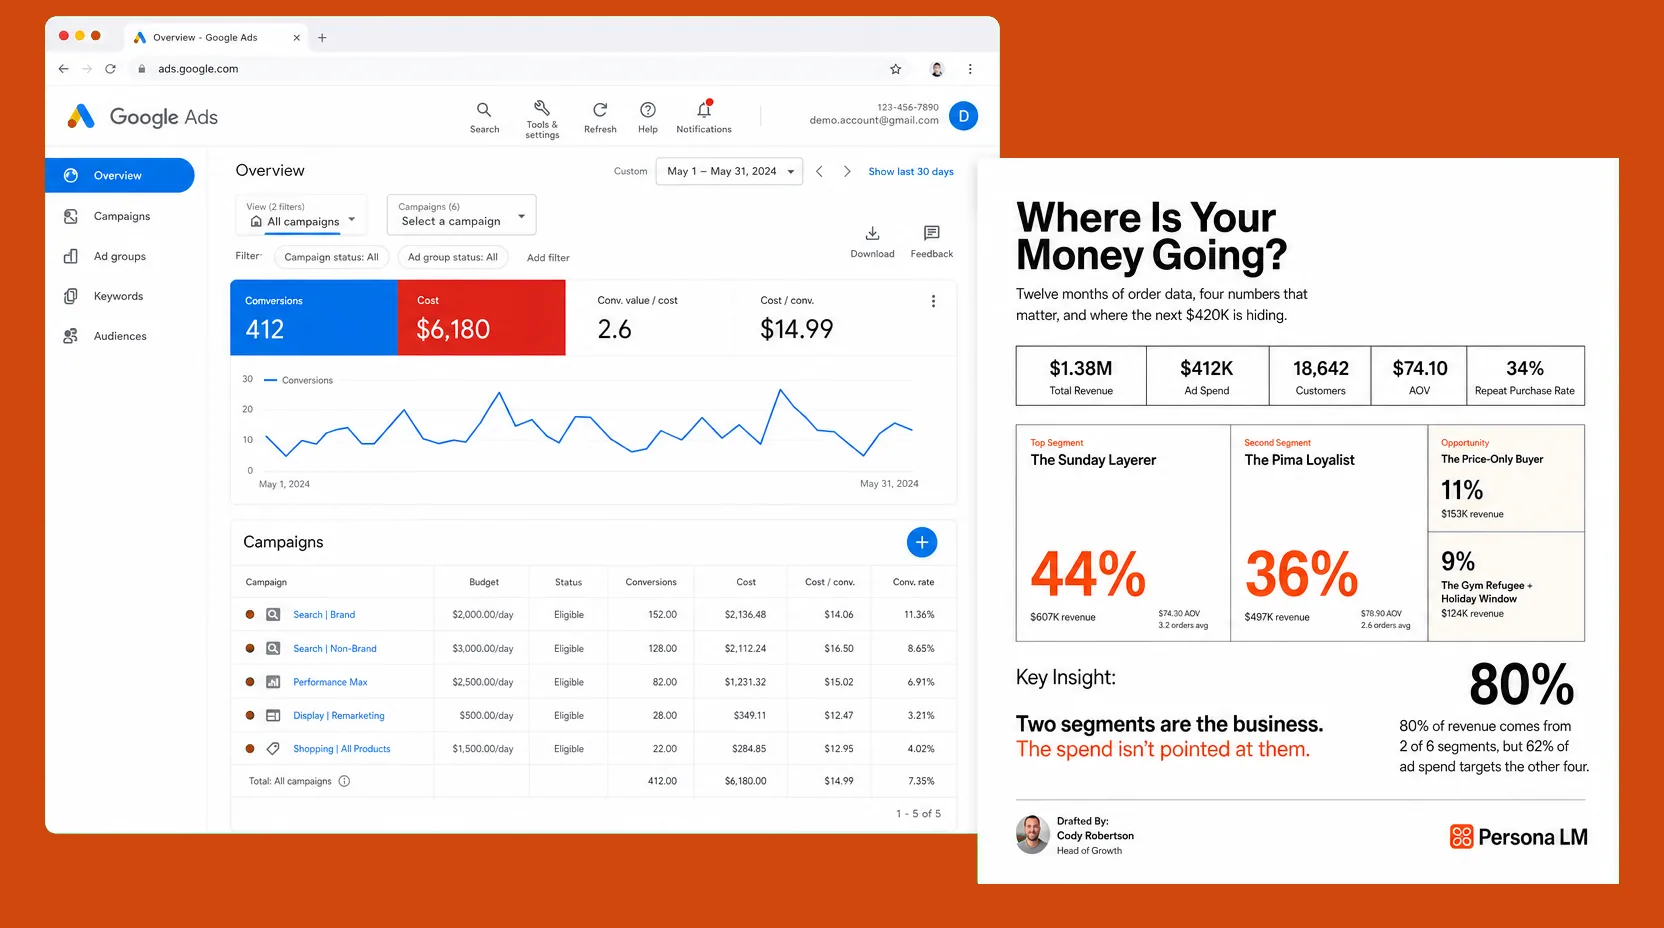Click Show last 30 days link
Image resolution: width=1664 pixels, height=928 pixels.
911,172
